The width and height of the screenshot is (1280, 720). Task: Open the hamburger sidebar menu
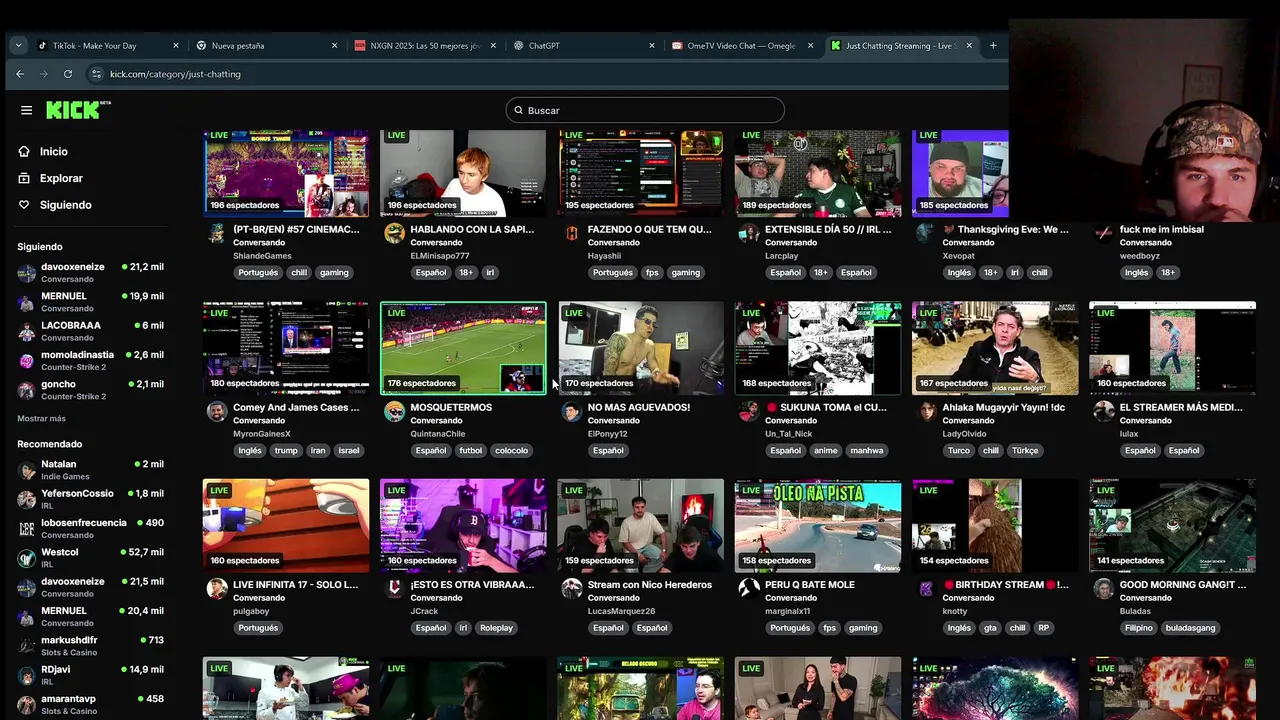(26, 110)
